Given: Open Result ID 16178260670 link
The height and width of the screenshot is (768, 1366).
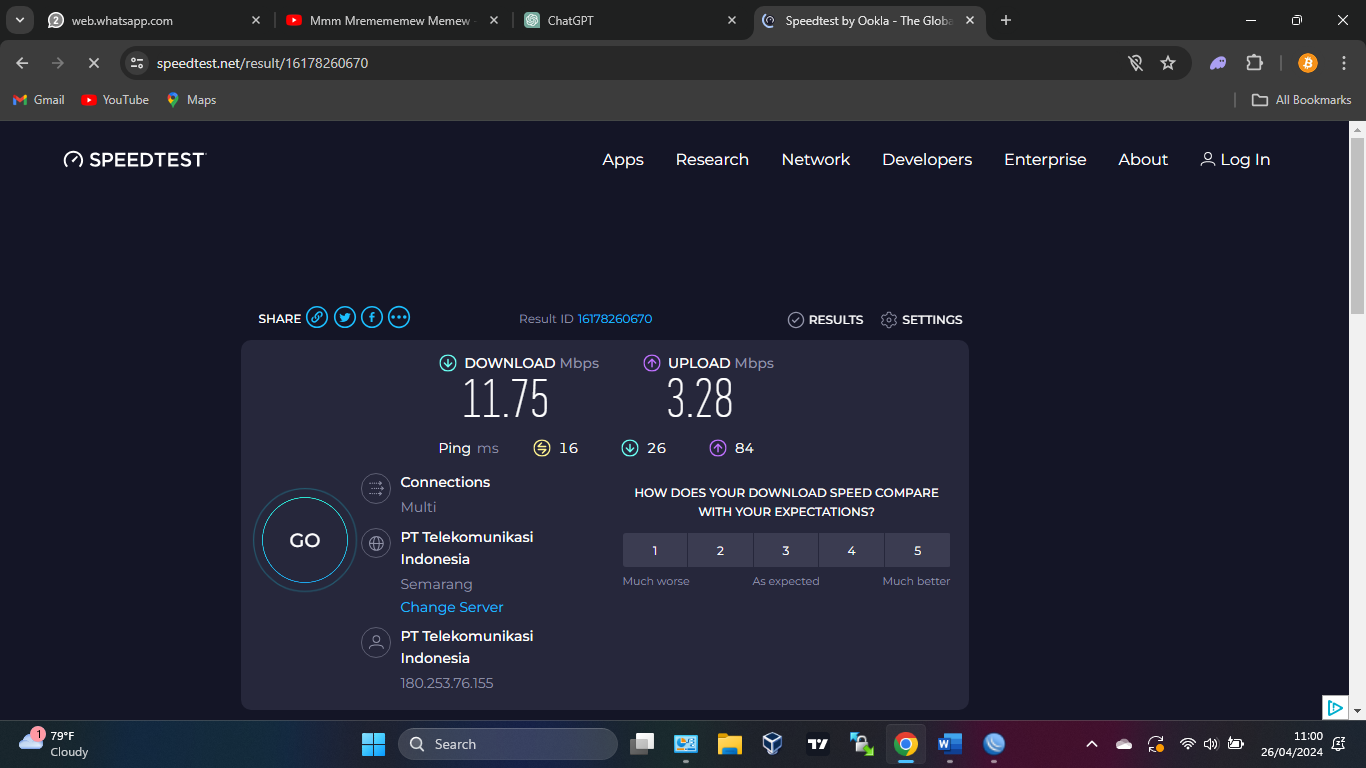Looking at the screenshot, I should click(615, 319).
